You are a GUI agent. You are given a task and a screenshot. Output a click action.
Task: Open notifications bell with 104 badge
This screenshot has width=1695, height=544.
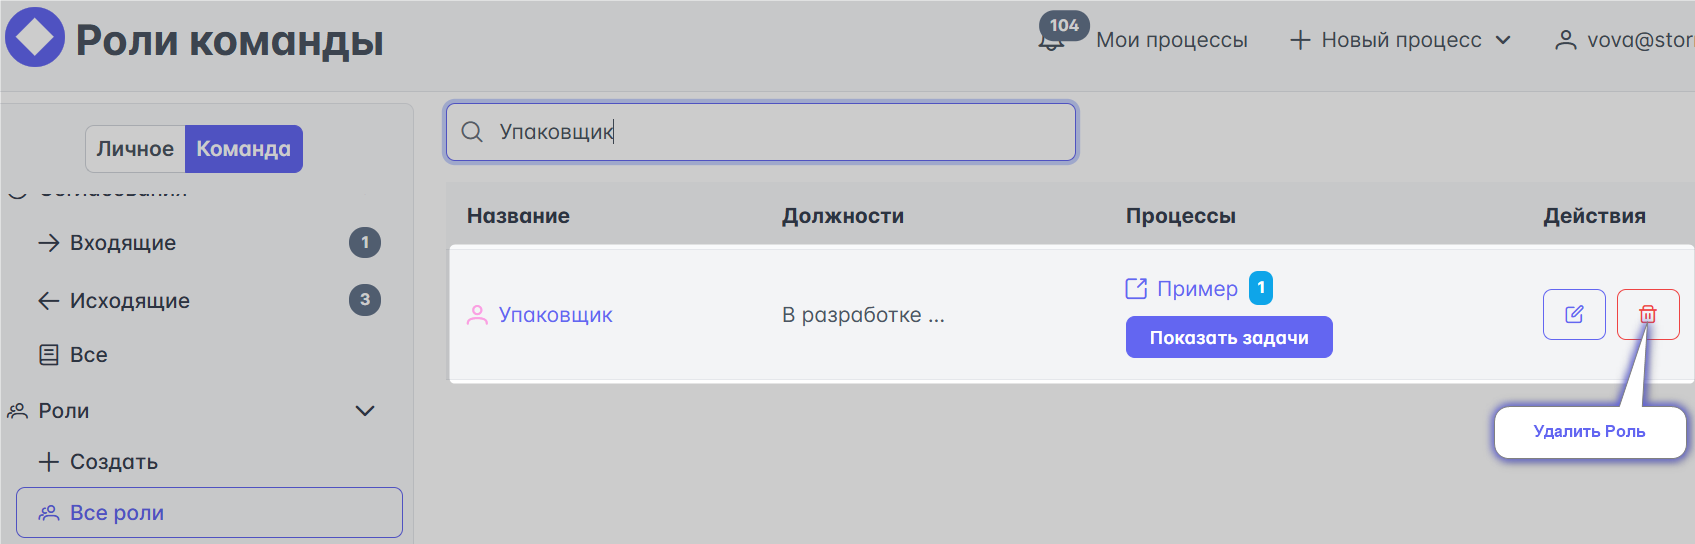(x=1052, y=40)
